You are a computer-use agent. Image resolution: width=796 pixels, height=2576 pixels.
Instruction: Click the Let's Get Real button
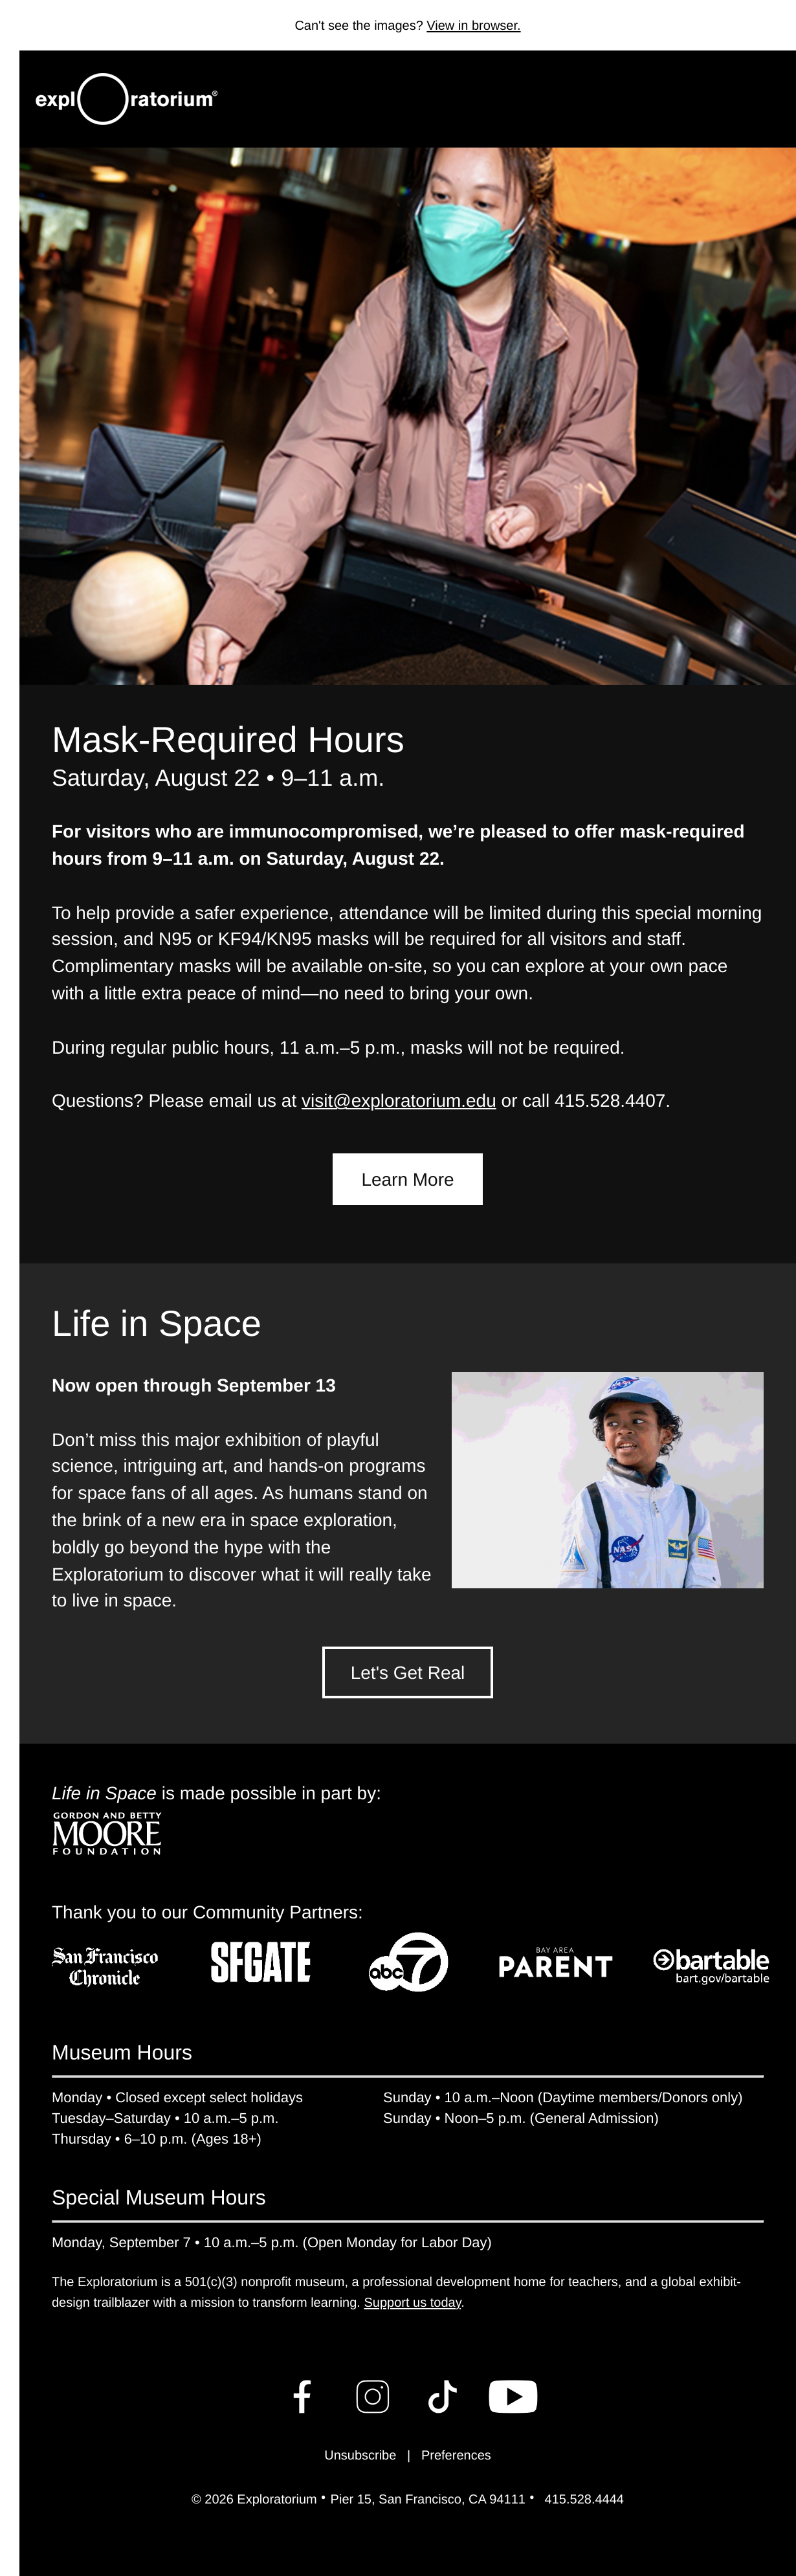coord(407,1672)
